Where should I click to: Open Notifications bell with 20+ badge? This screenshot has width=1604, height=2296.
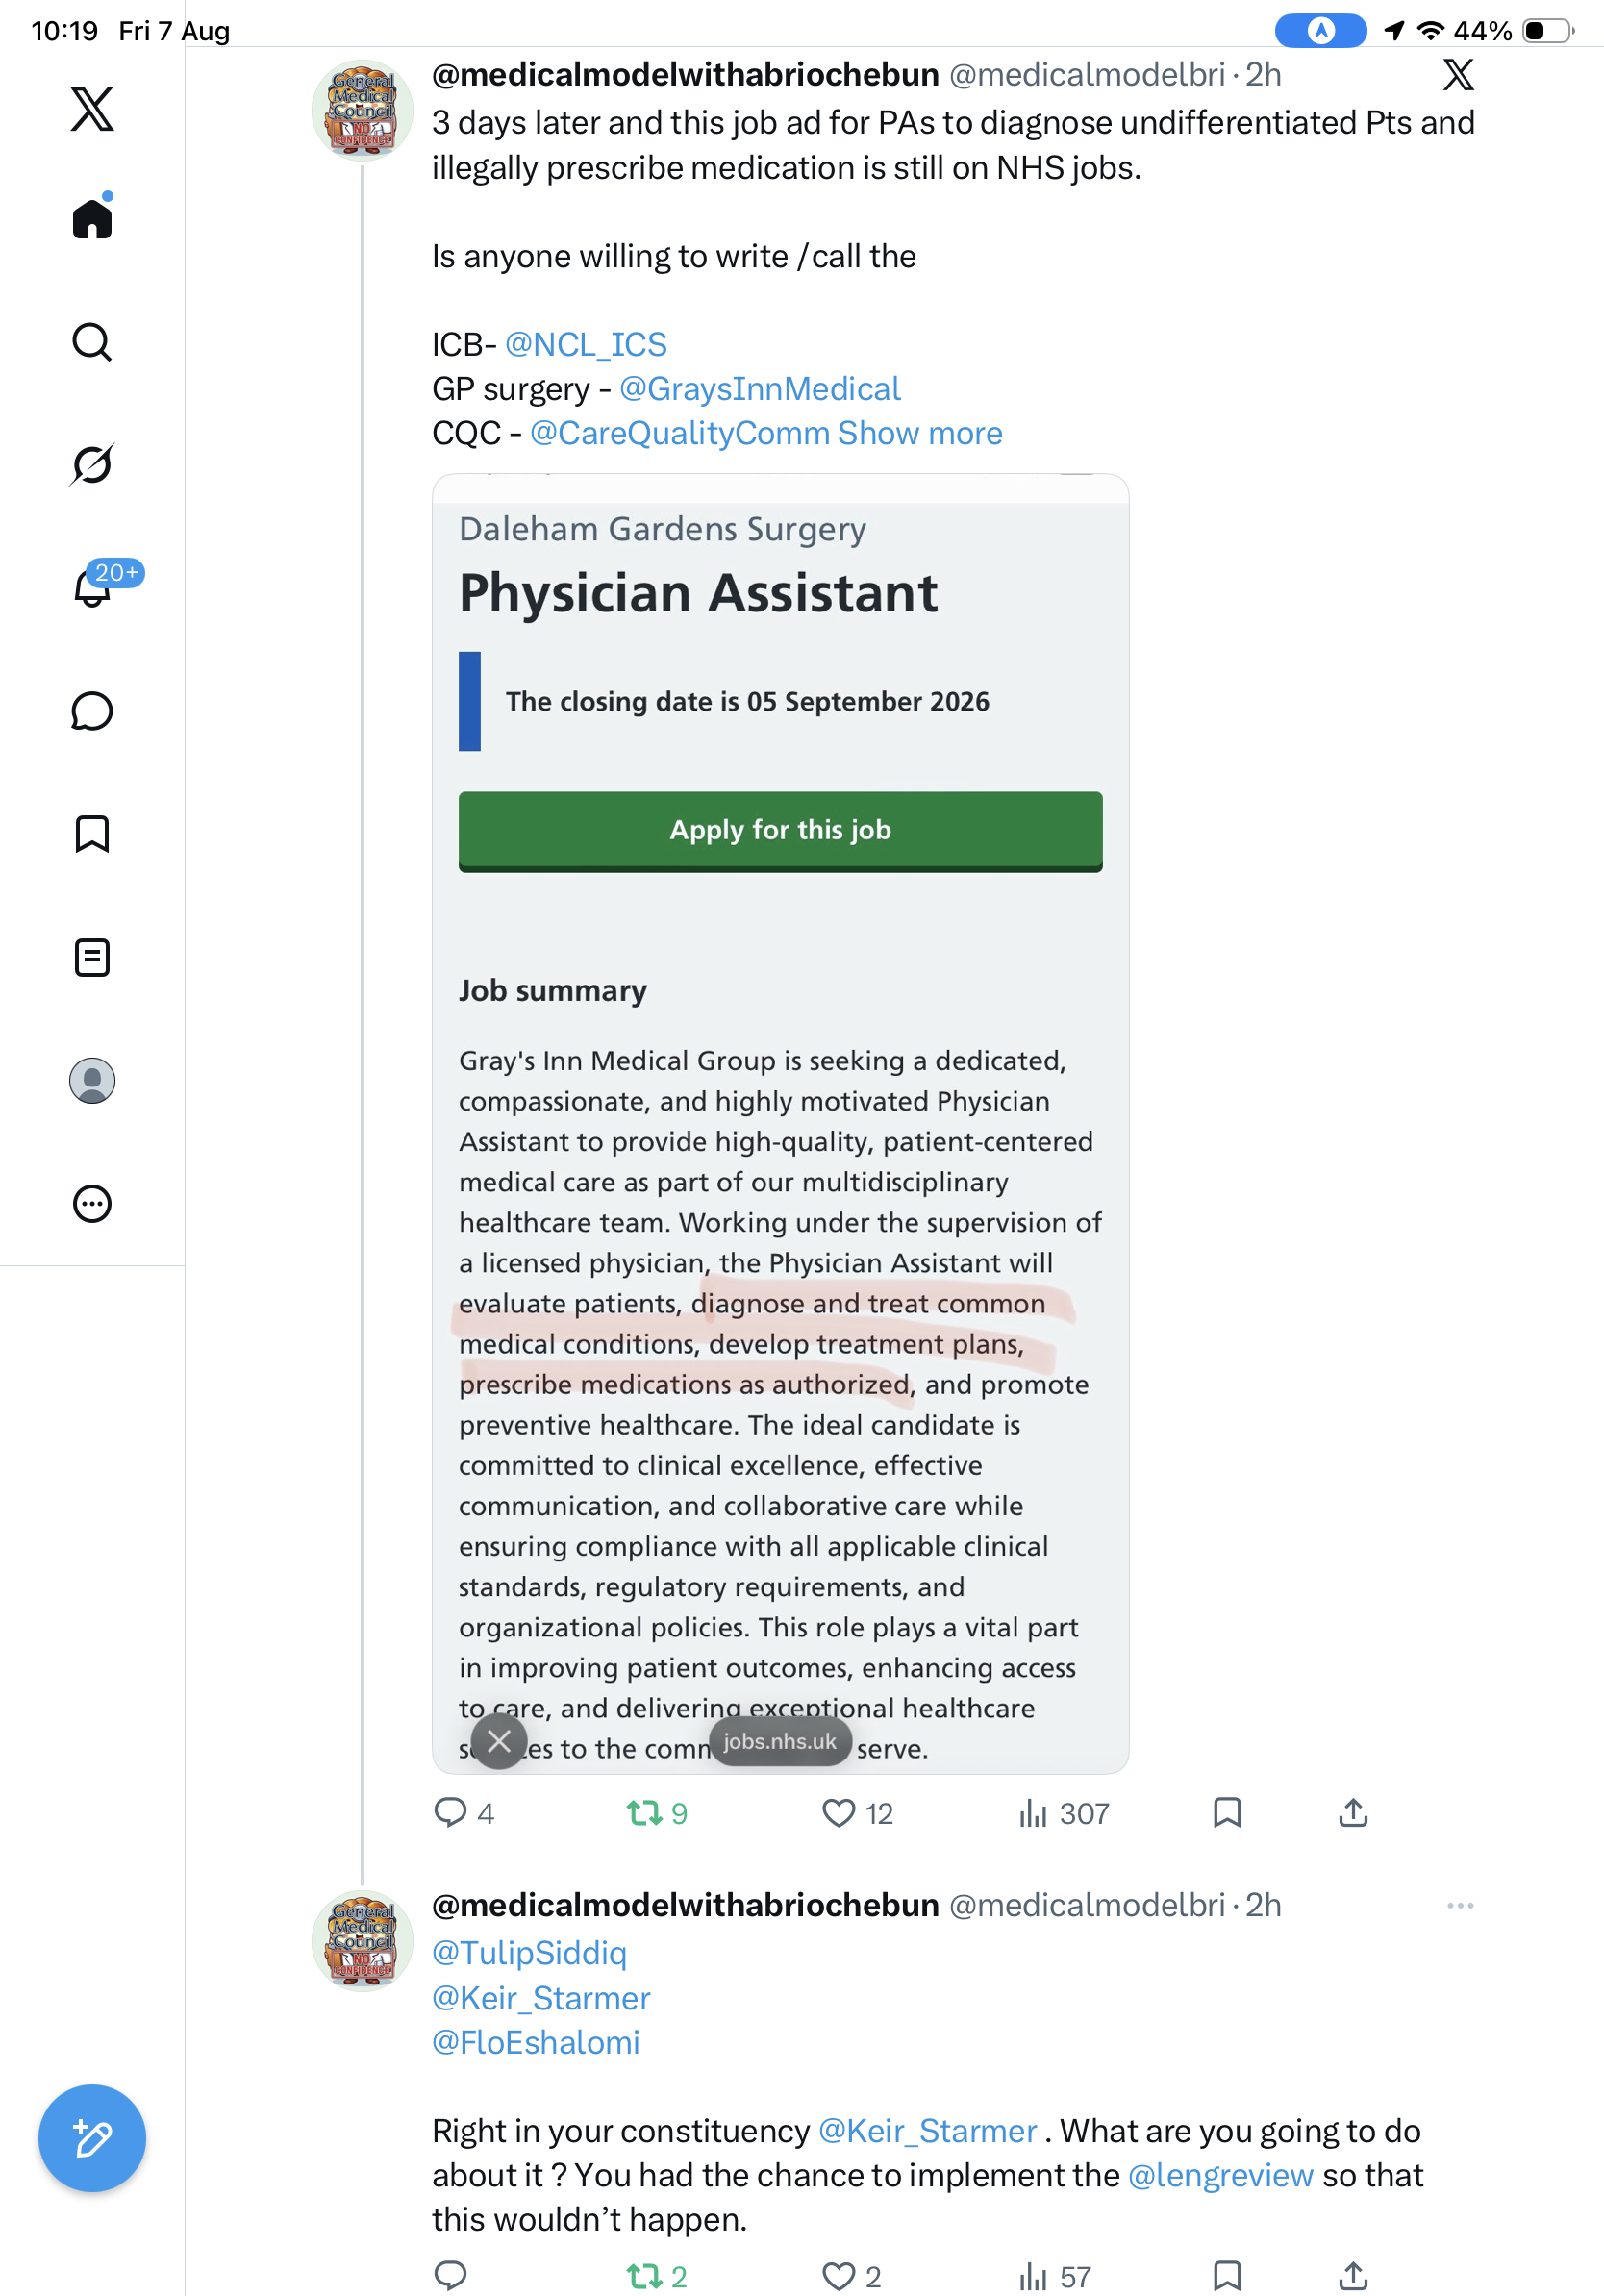94,586
